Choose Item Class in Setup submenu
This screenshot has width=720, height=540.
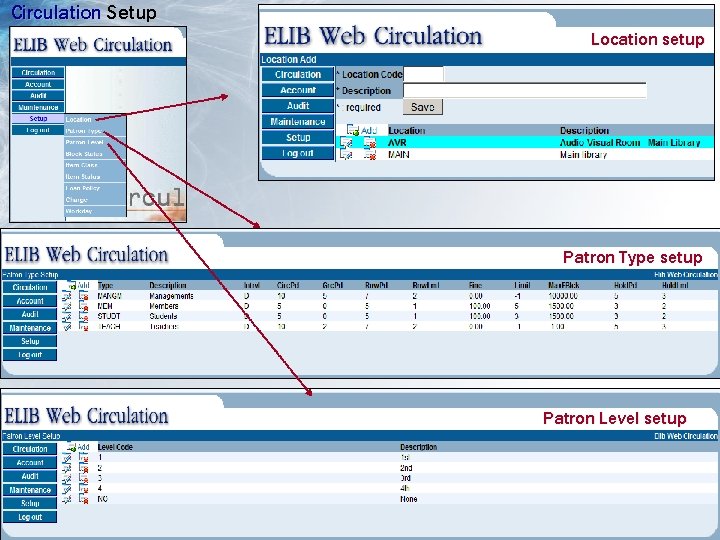pos(95,165)
